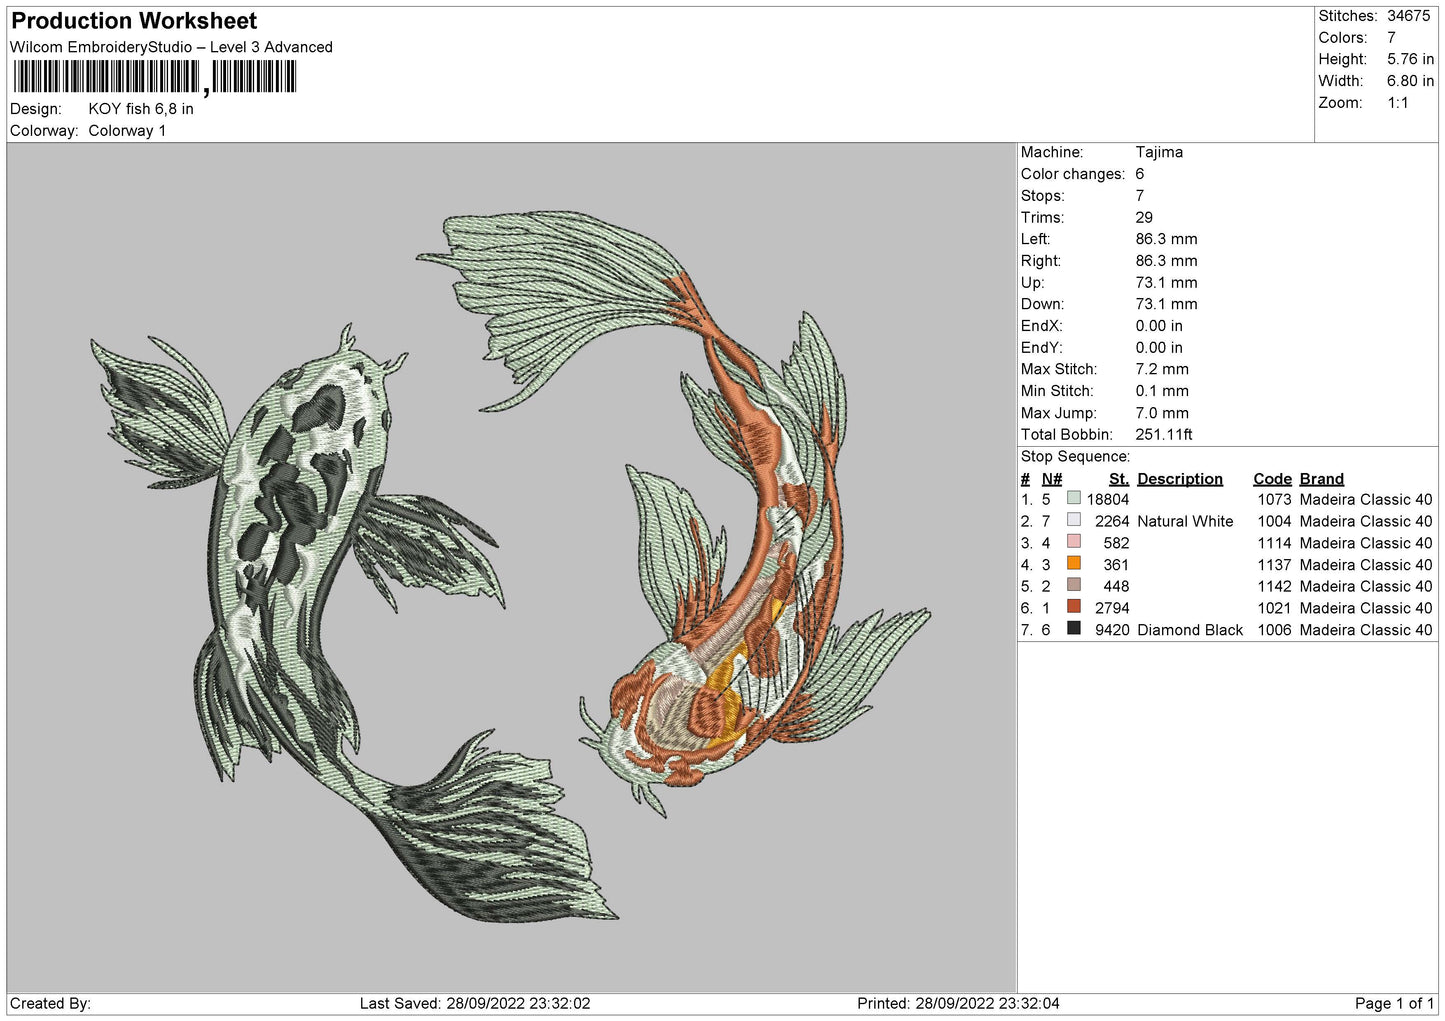Click the pink swatch for code 1114
This screenshot has width=1445, height=1021.
1073,542
